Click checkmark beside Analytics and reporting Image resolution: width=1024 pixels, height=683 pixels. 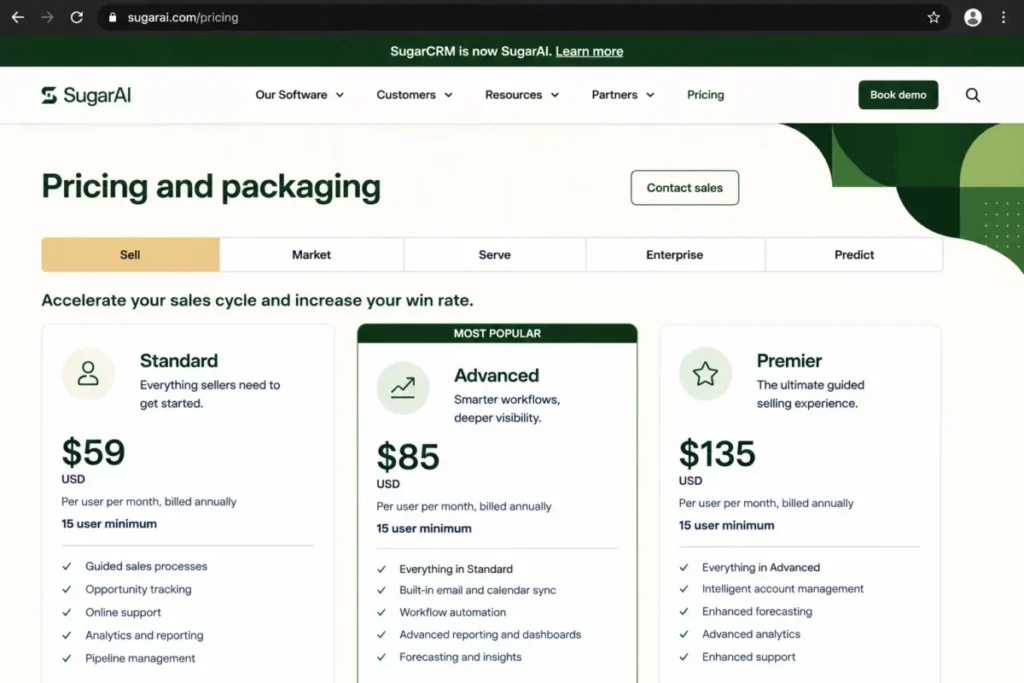[67, 635]
